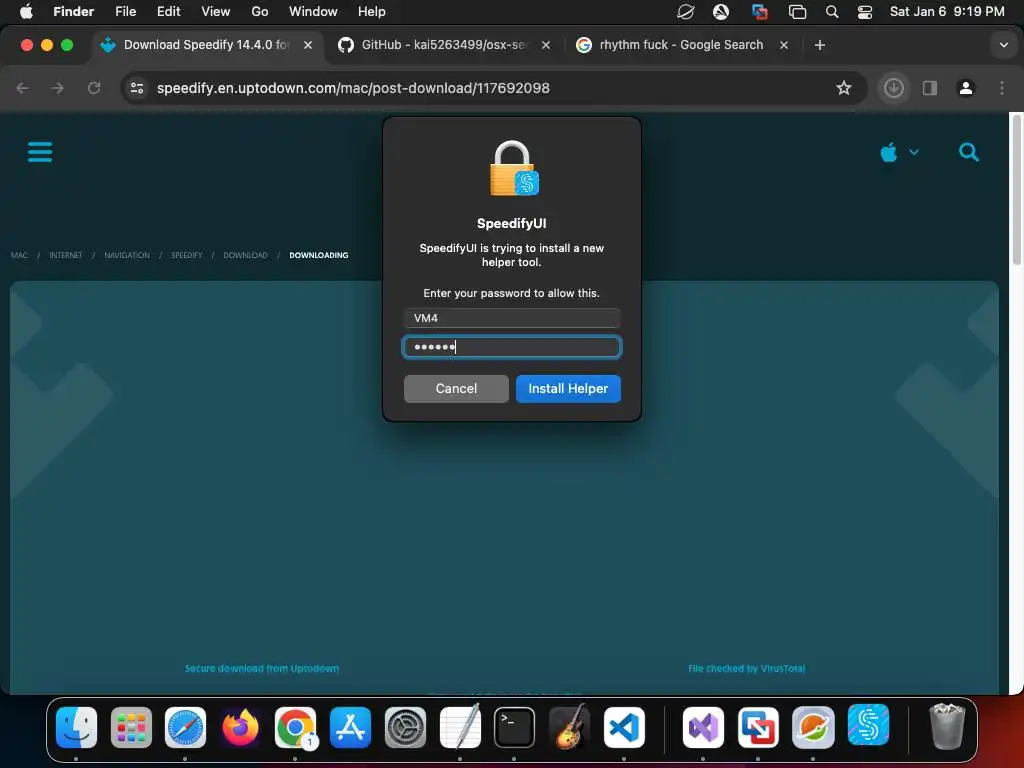
Task: Open the Chrome profile icon
Action: pyautogui.click(x=966, y=88)
